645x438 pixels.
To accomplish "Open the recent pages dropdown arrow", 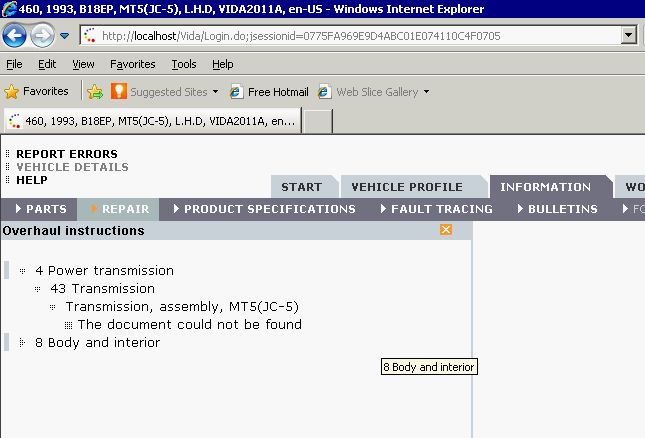I will 65,36.
